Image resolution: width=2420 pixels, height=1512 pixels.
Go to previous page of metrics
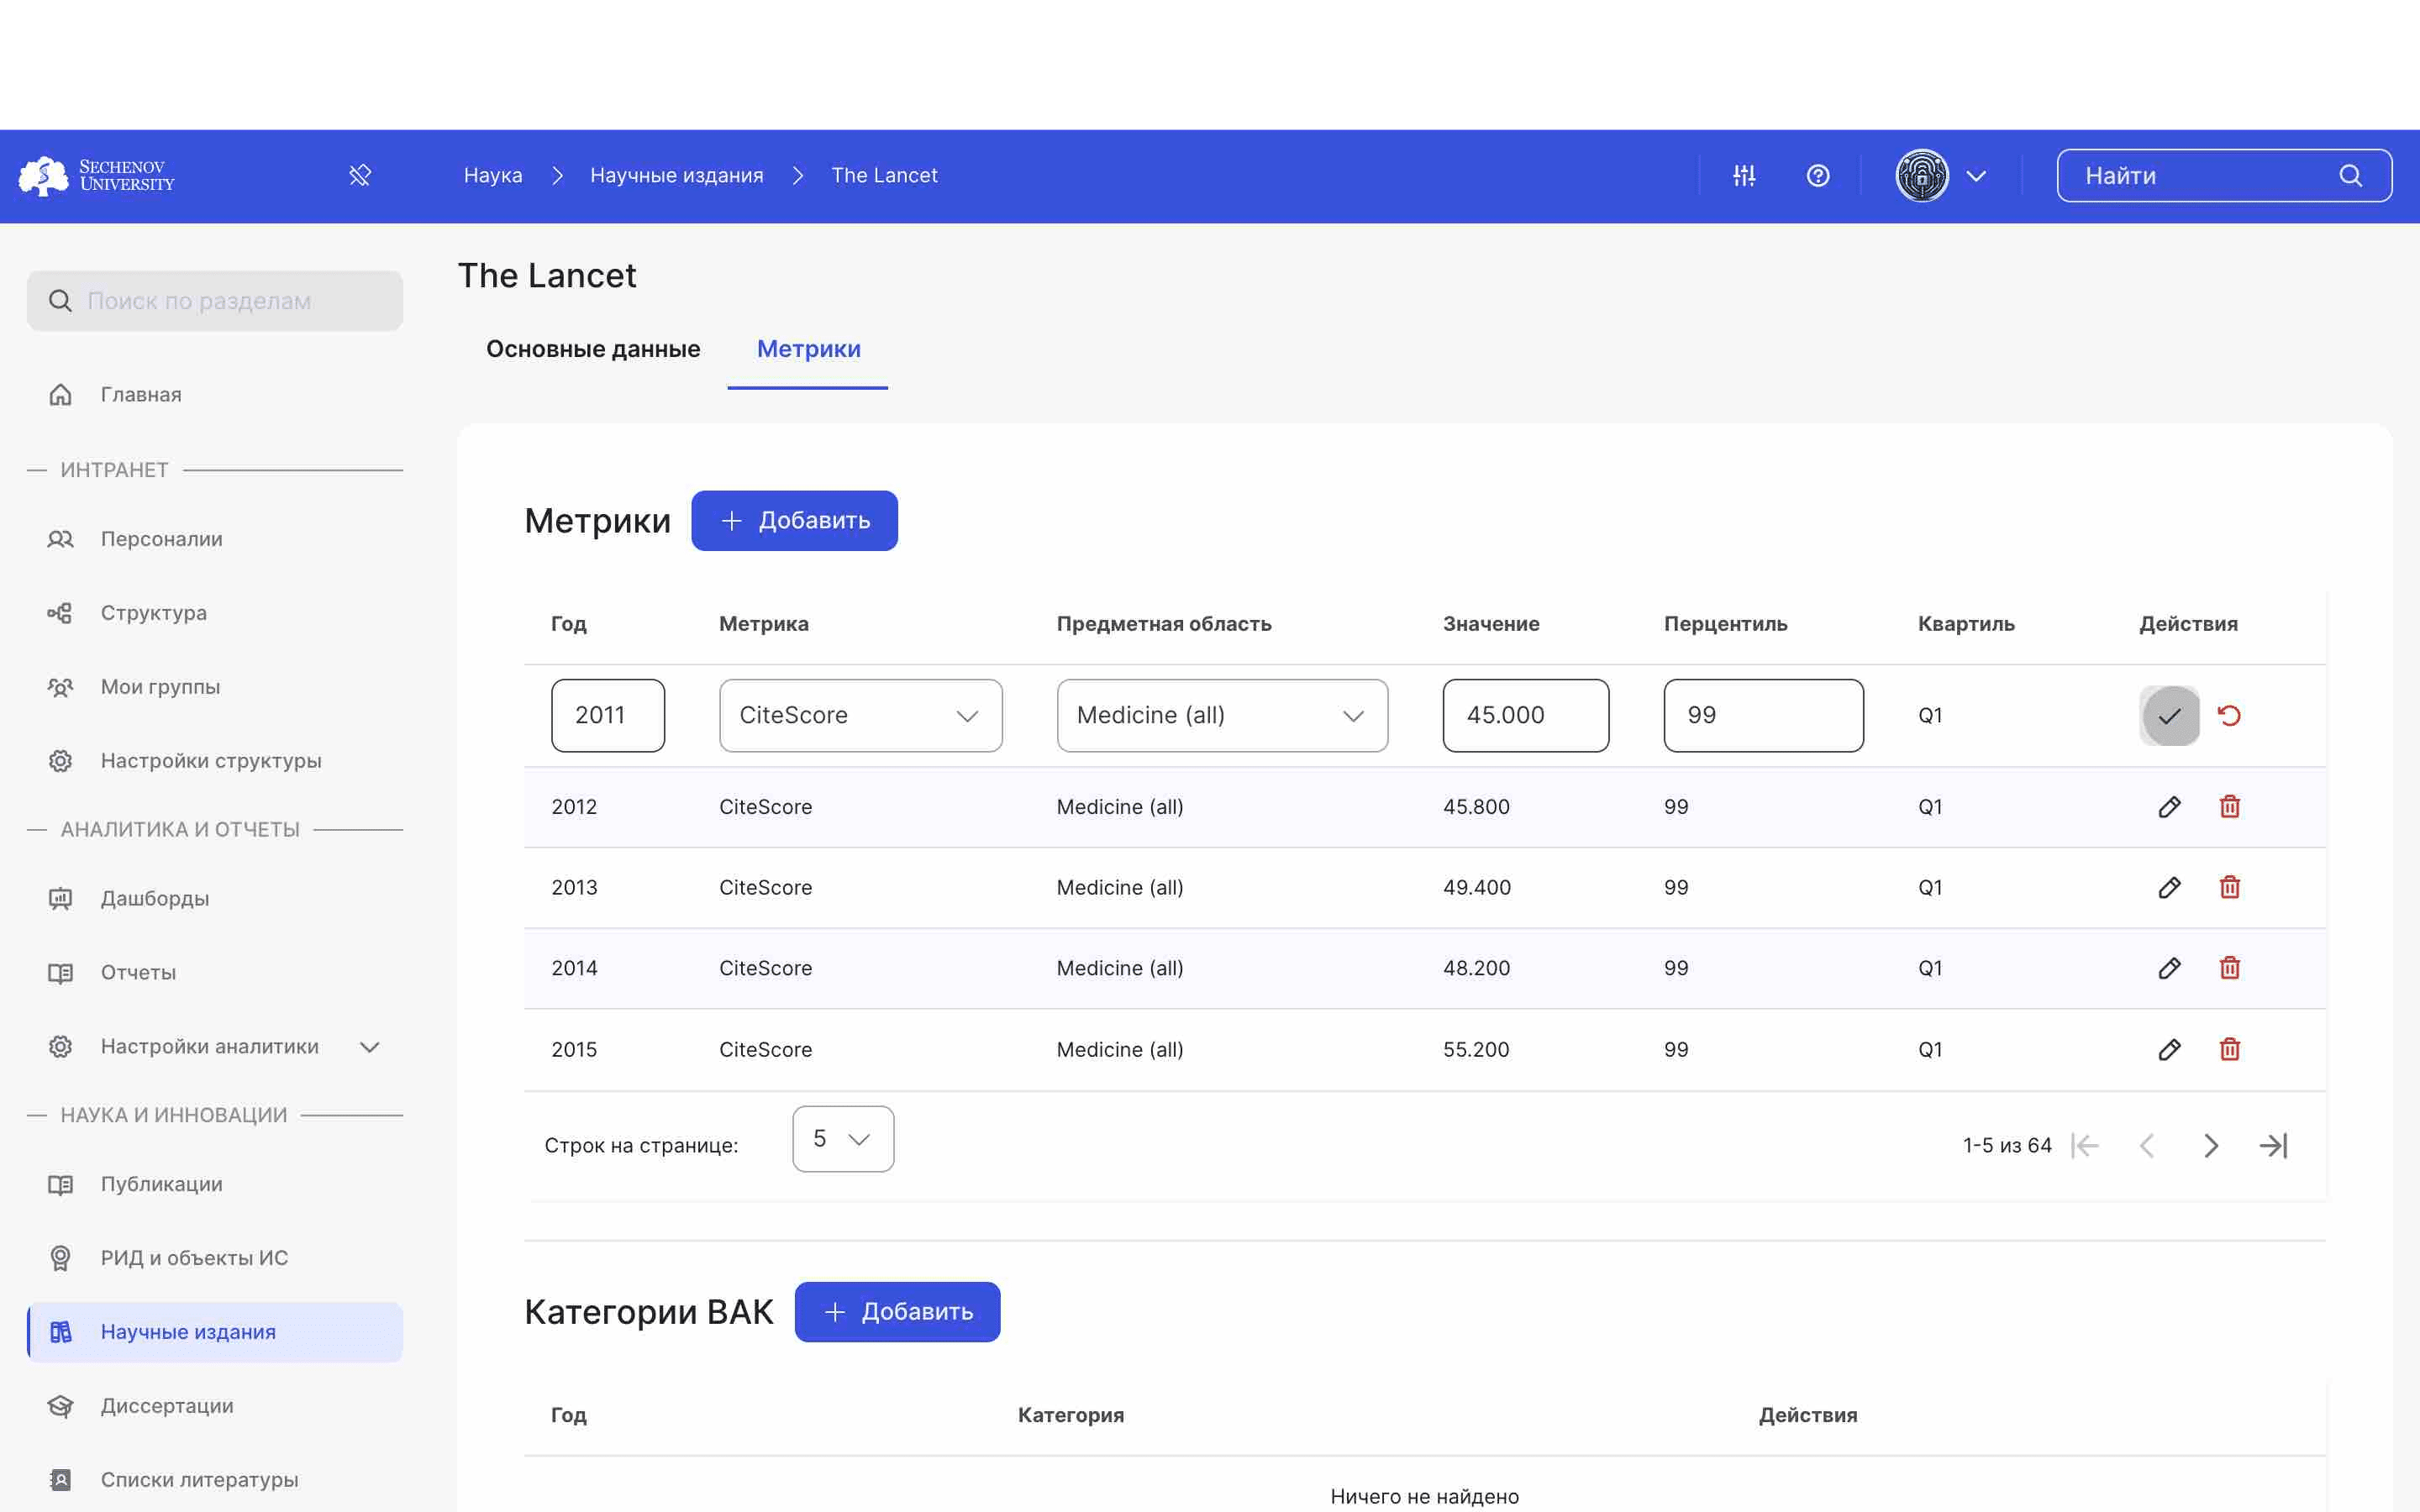click(x=2147, y=1146)
